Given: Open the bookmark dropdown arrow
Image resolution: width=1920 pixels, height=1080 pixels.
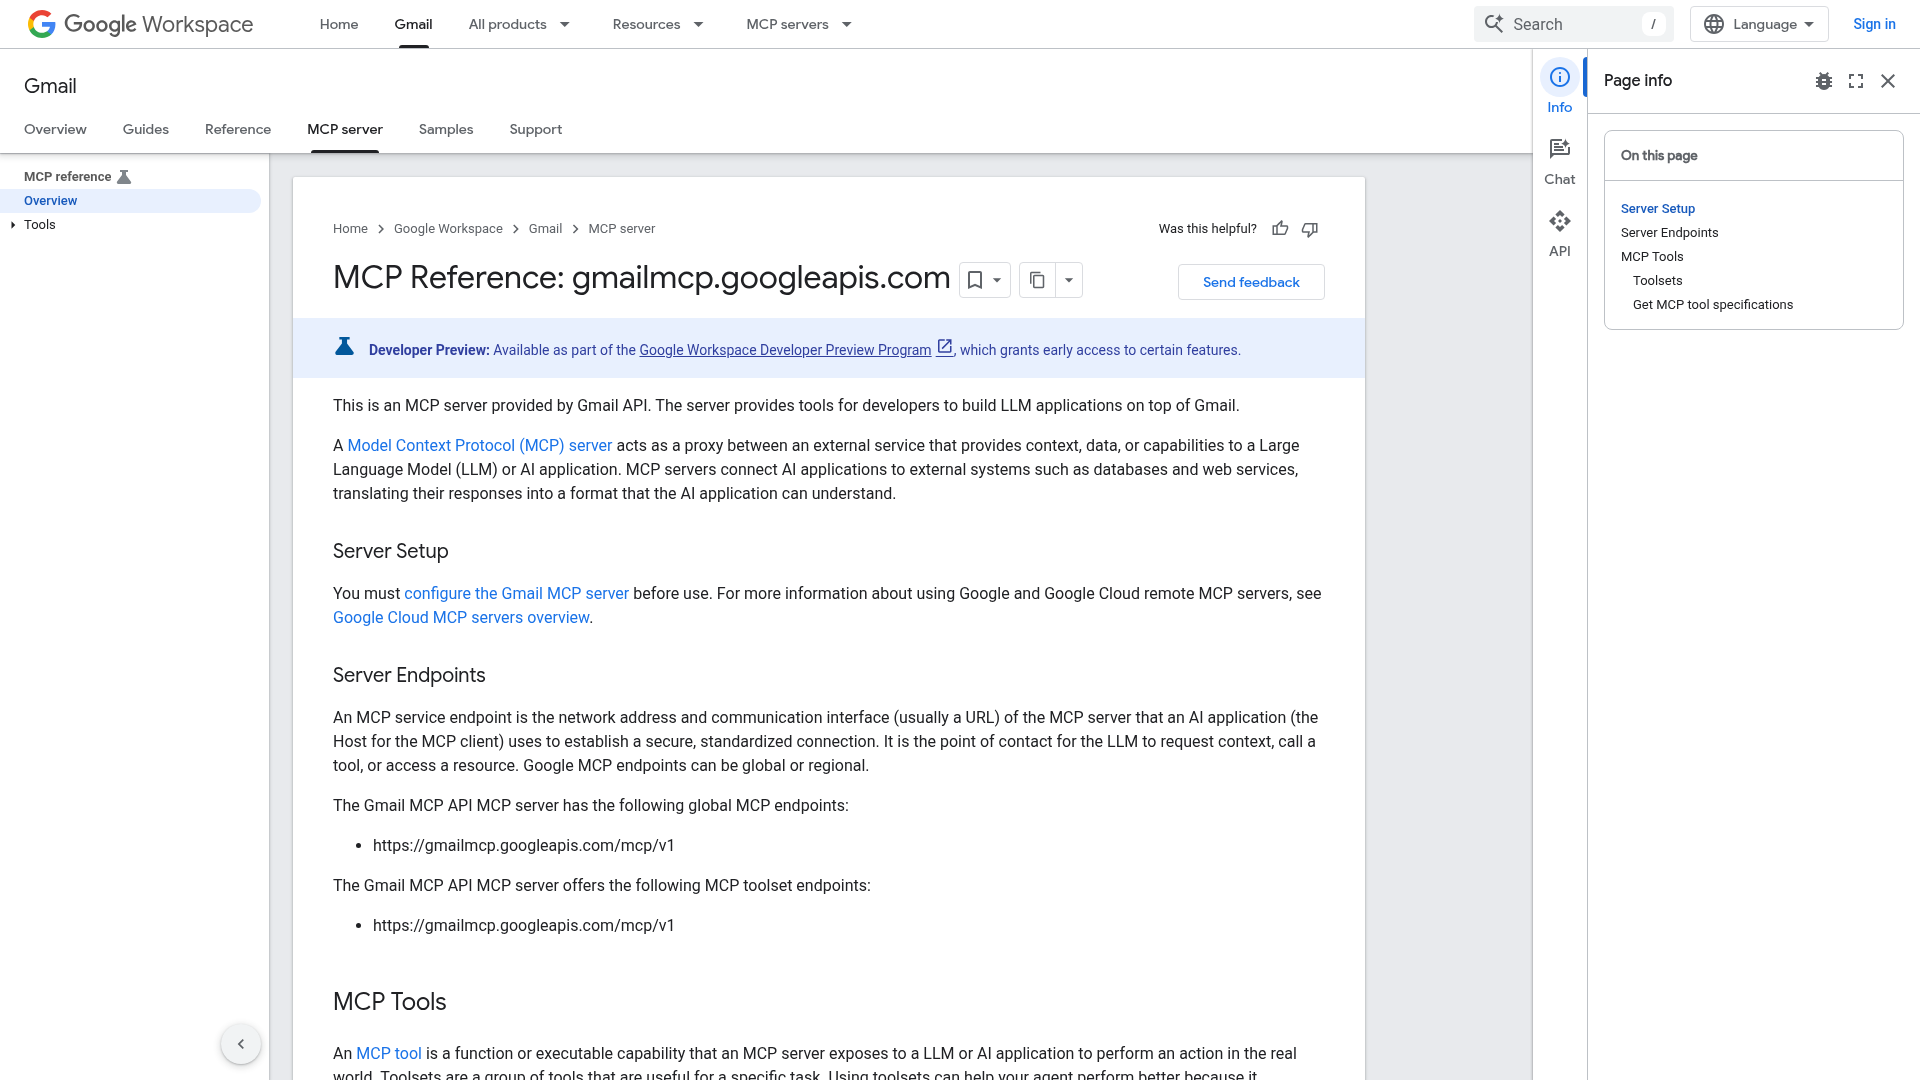Looking at the screenshot, I should point(997,280).
